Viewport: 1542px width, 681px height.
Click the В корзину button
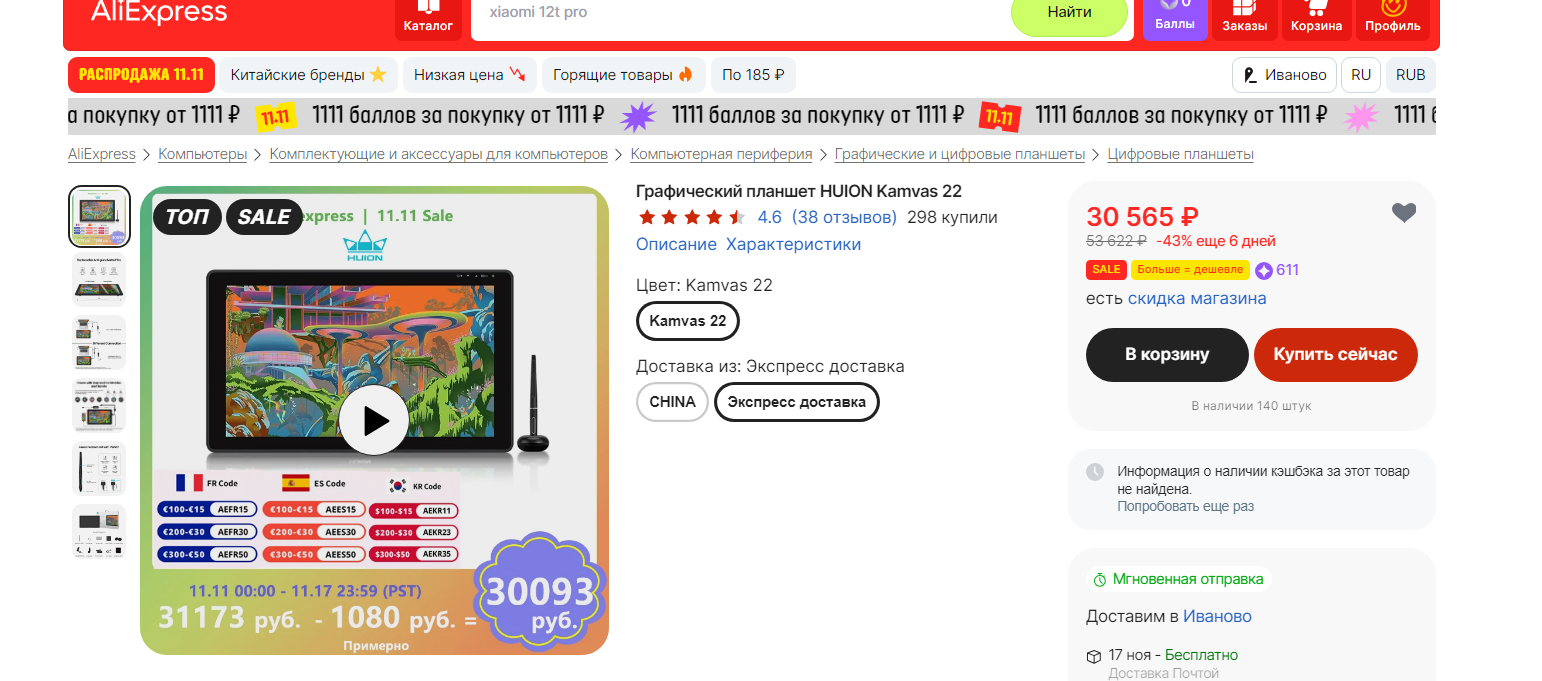[1167, 355]
